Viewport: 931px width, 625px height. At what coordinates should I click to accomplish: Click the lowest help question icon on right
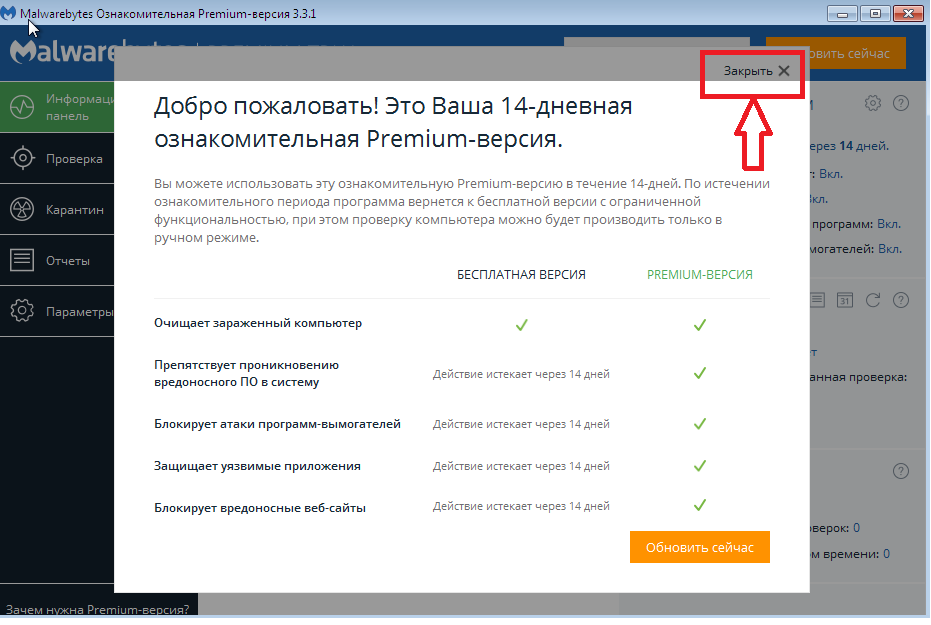tap(901, 471)
